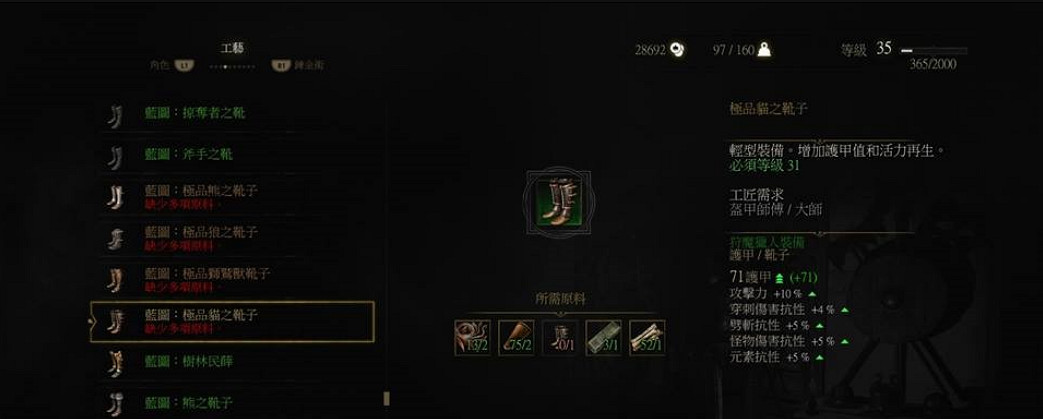Viewport: 1043px width, 419px height.
Task: Select the 藍圖:極品熊之靴子 blueprint
Action: [x=233, y=196]
